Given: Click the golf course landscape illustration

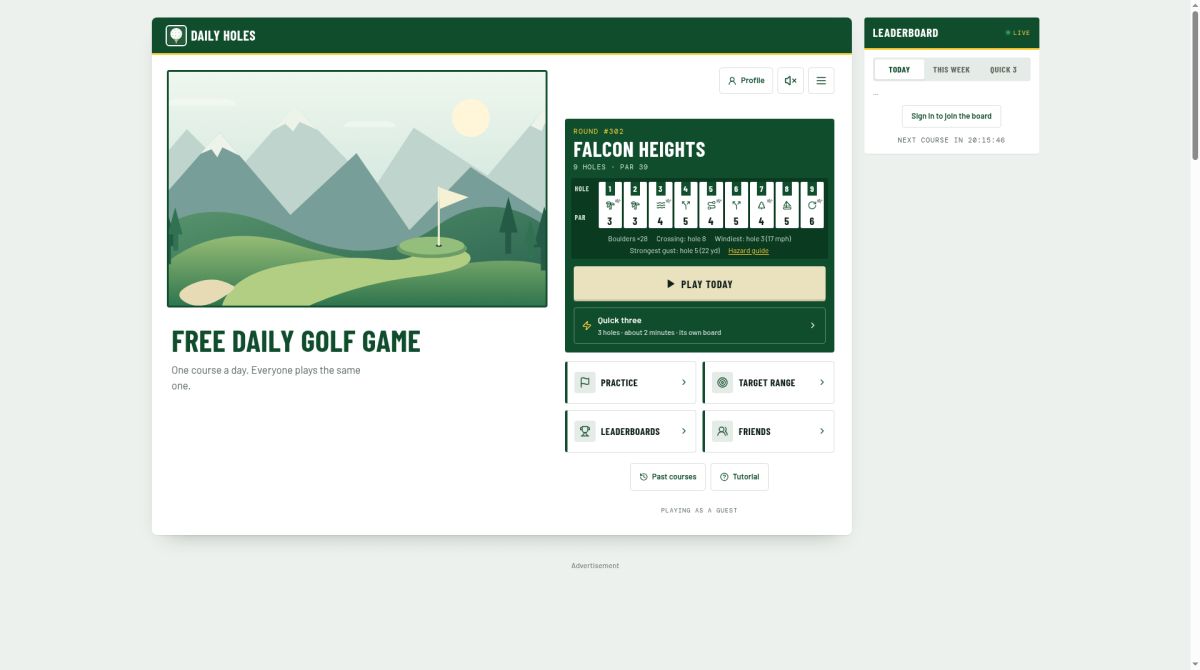Looking at the screenshot, I should coord(357,189).
